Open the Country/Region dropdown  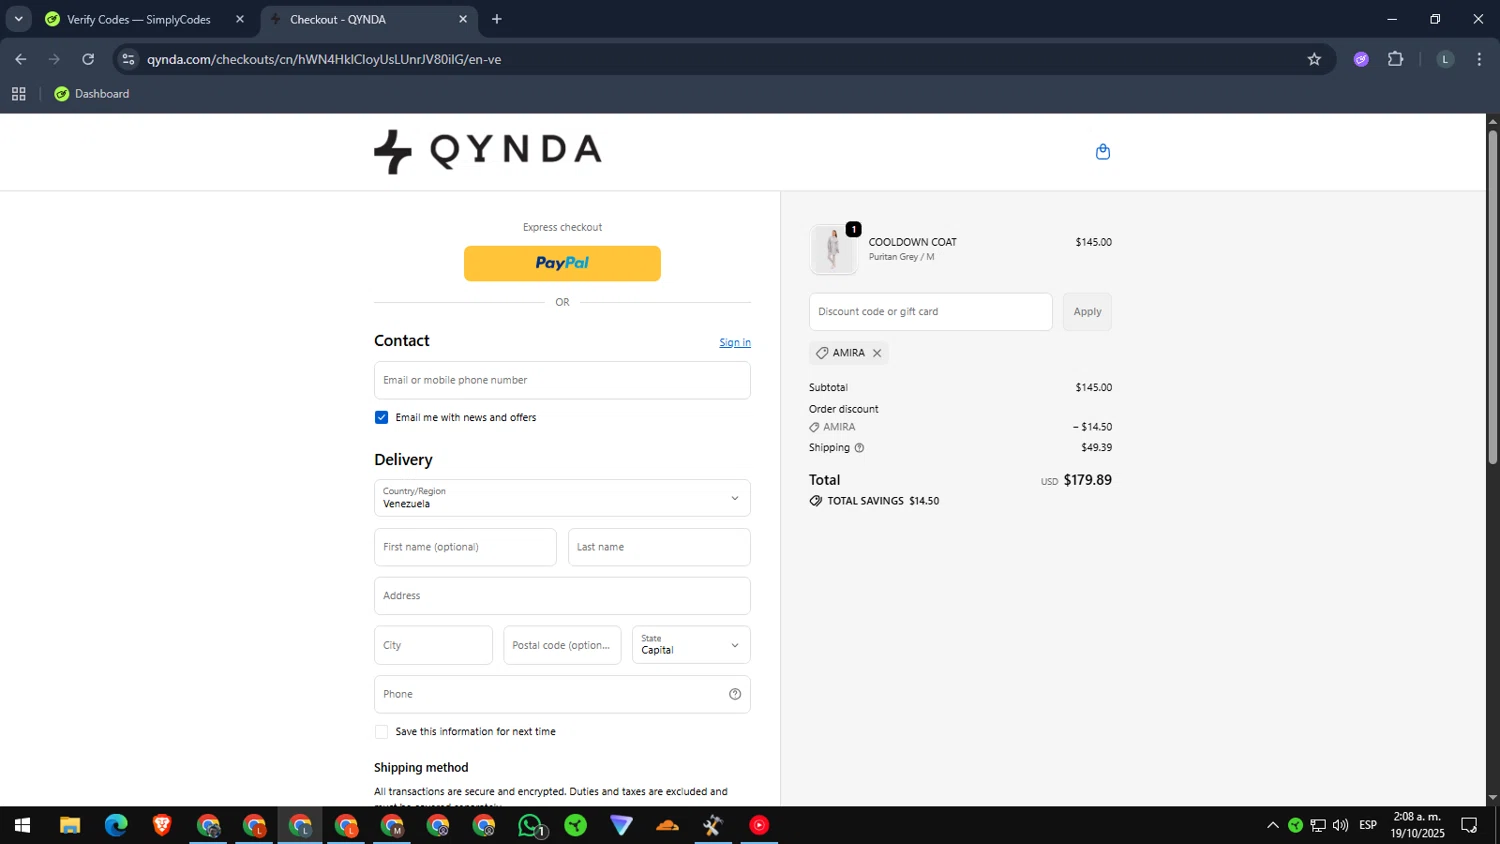[x=562, y=498]
